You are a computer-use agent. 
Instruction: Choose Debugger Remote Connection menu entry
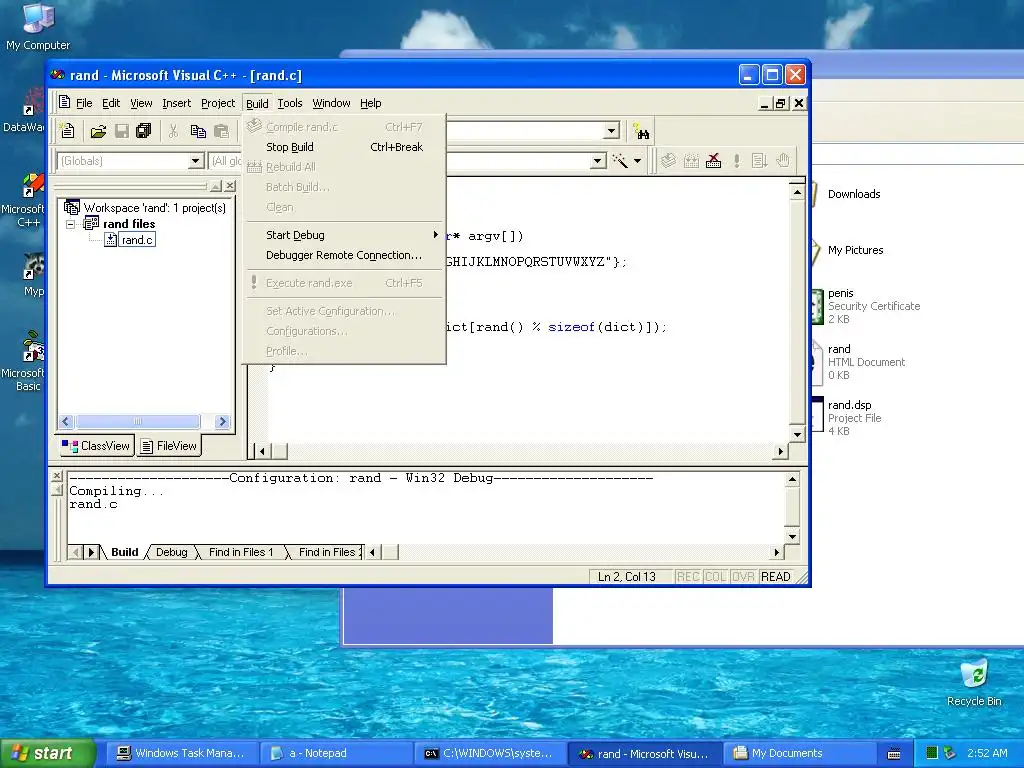[344, 255]
